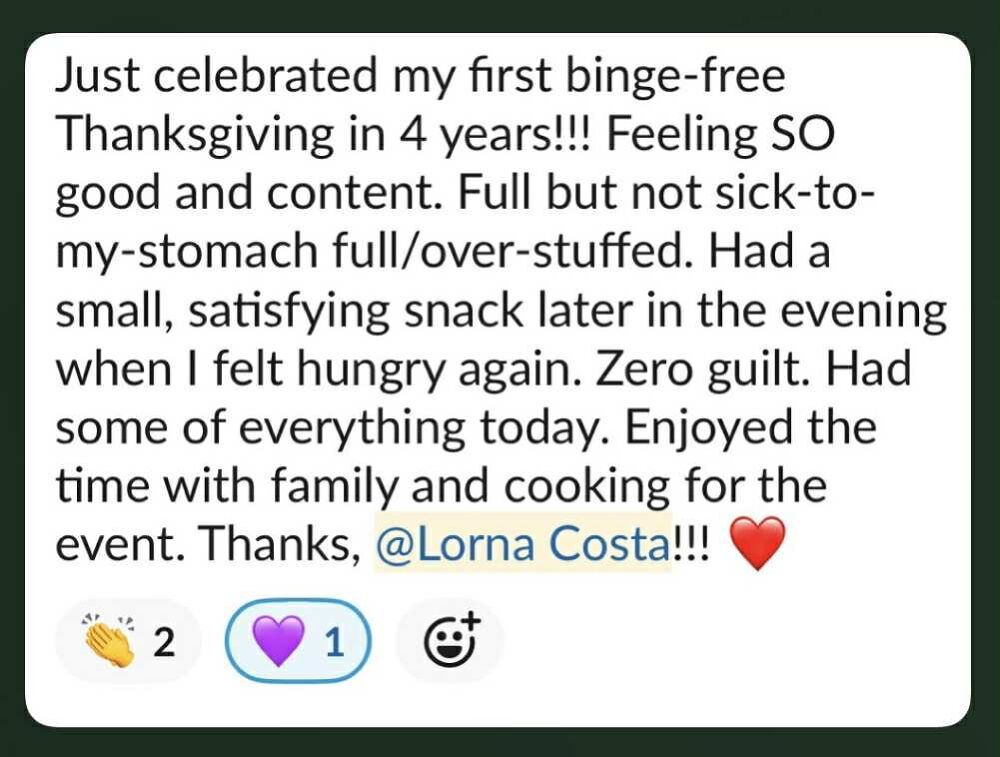This screenshot has height=757, width=1000.
Task: Open the add reaction emoji picker
Action: (449, 641)
